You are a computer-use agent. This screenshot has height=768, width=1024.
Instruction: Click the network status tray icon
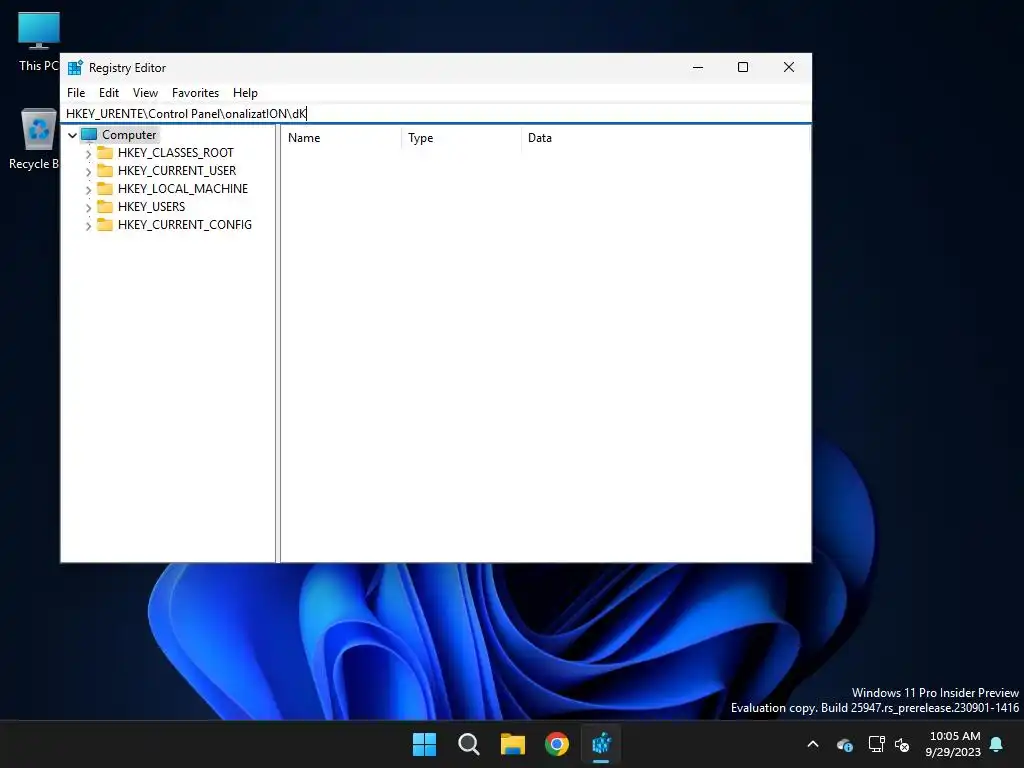coord(876,744)
